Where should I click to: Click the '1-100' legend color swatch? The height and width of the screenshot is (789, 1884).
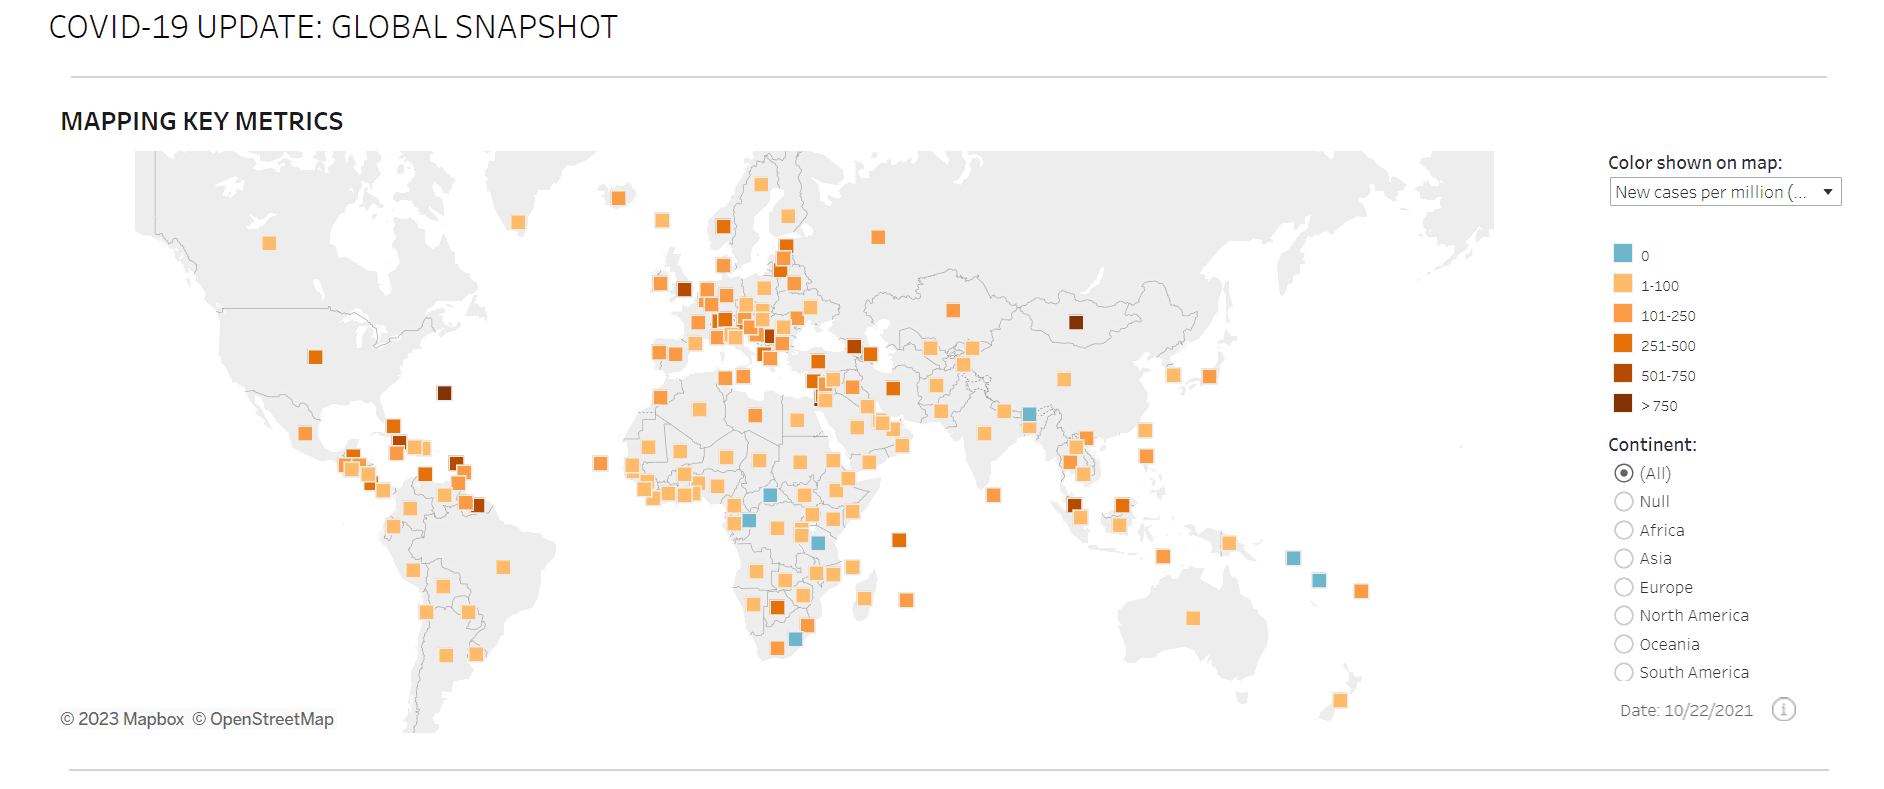[x=1623, y=283]
